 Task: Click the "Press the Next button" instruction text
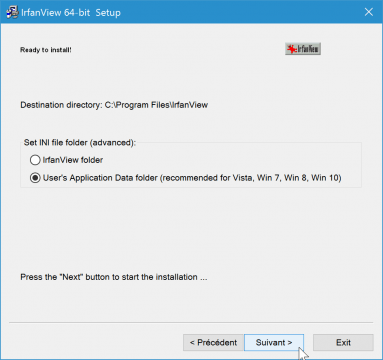pyautogui.click(x=114, y=277)
